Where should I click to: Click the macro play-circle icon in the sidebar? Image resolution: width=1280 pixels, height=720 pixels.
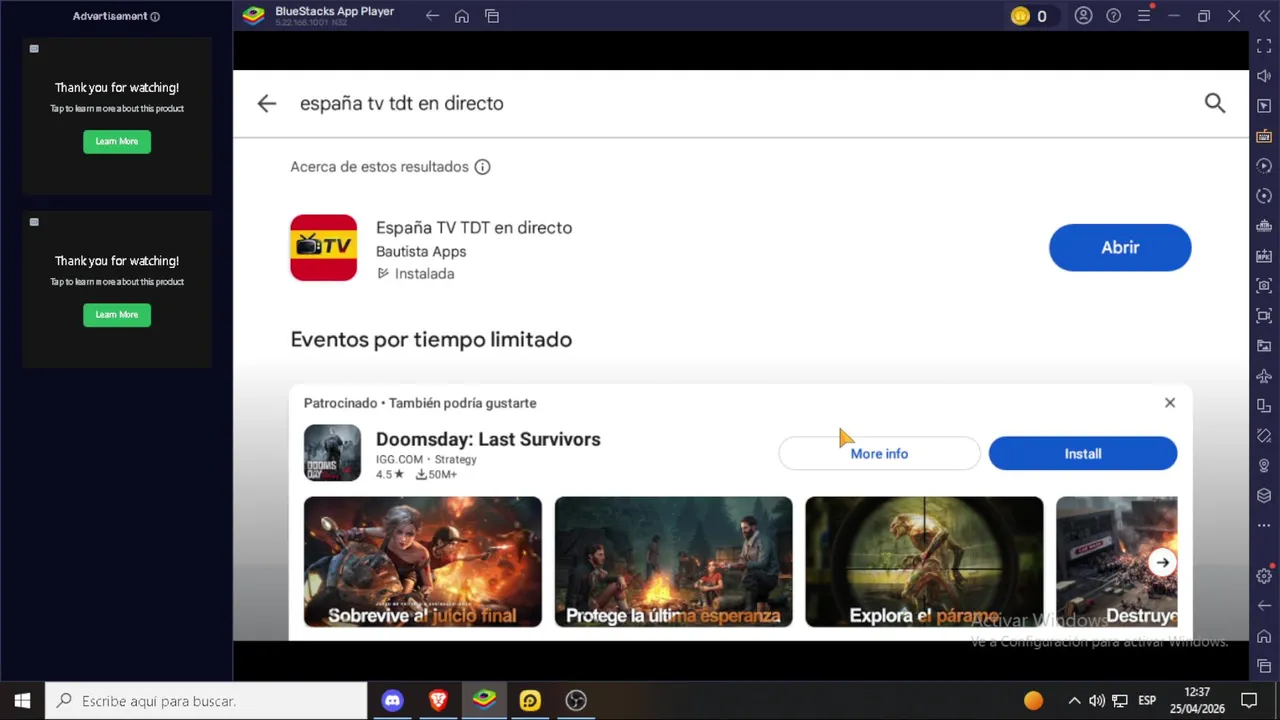(1264, 166)
